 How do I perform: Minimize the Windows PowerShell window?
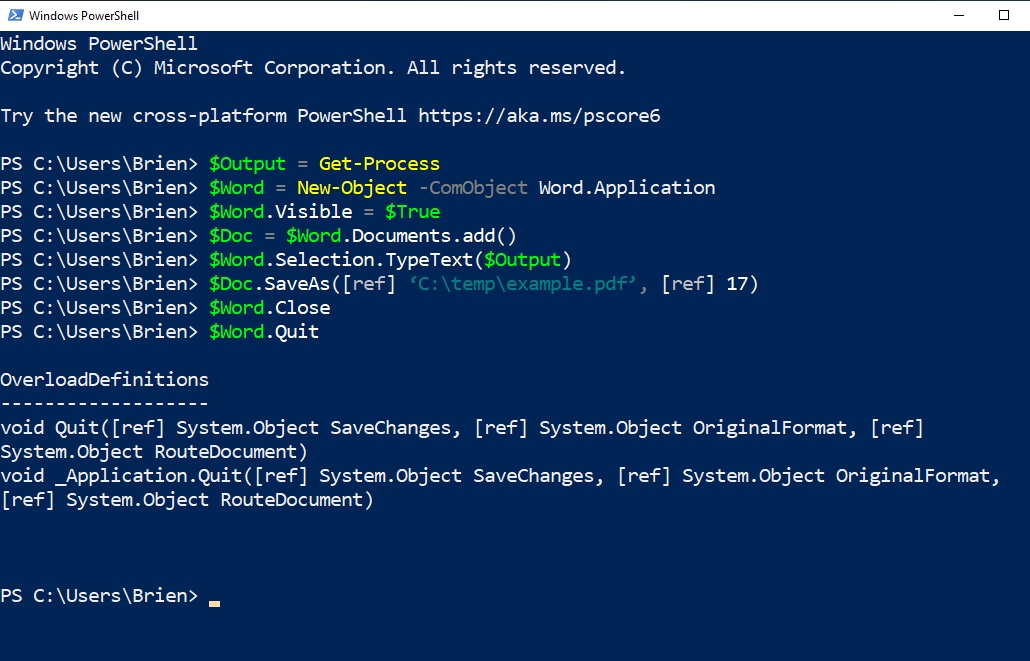point(959,15)
